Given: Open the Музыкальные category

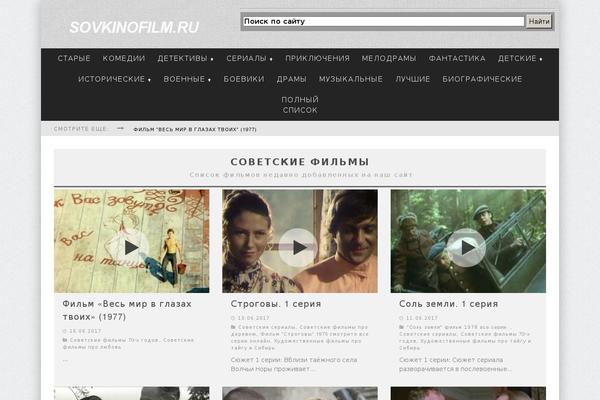Looking at the screenshot, I should [x=351, y=79].
